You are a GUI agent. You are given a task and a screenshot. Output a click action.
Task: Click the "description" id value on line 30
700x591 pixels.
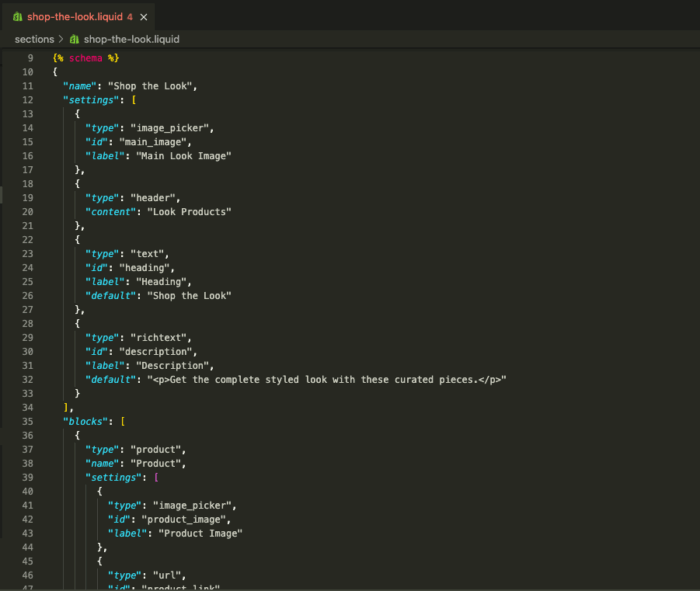(155, 352)
